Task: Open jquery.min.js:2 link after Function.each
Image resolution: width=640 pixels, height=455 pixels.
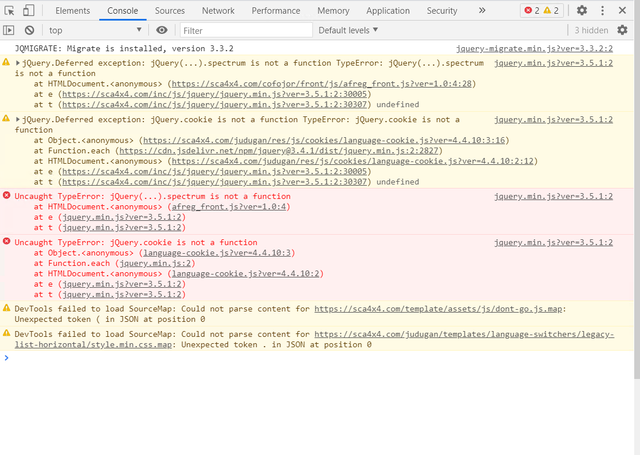Action: click(x=155, y=264)
